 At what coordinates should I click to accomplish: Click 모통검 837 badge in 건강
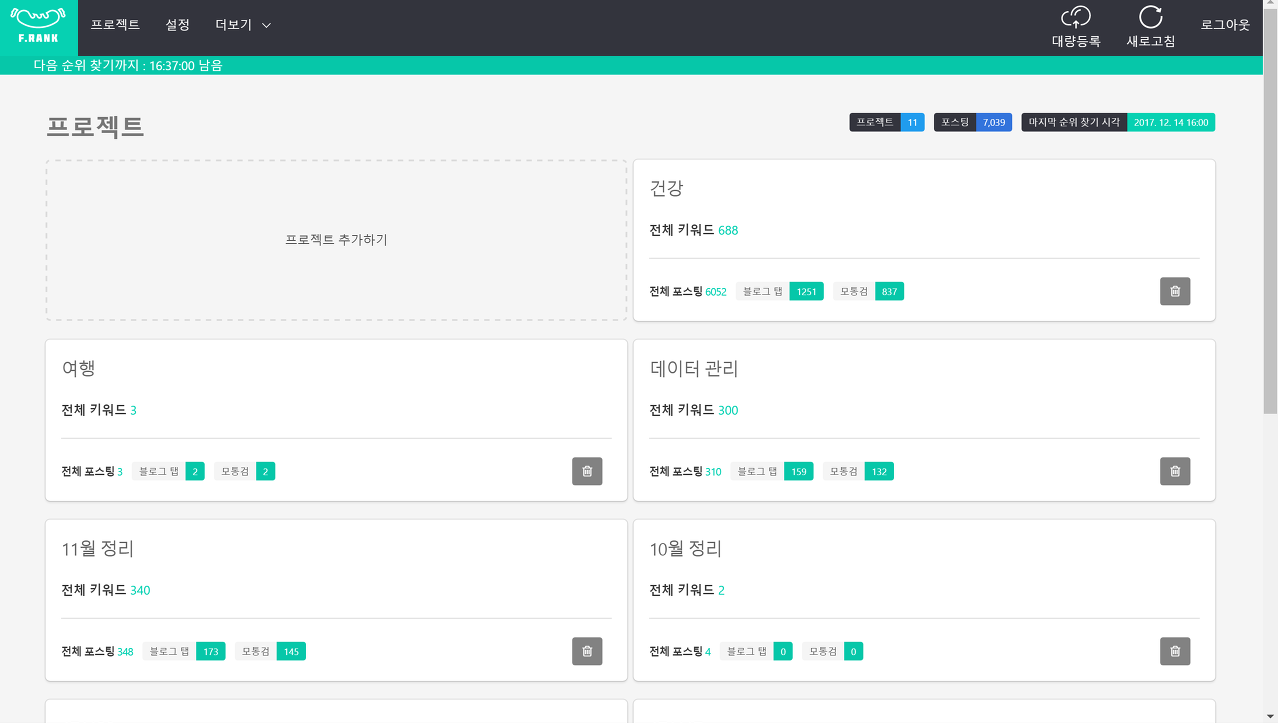click(x=868, y=291)
